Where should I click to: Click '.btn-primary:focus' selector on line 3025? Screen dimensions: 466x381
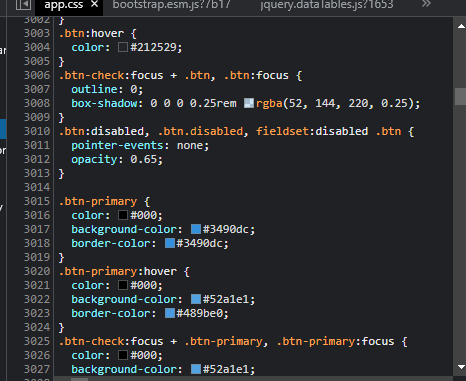coord(335,341)
